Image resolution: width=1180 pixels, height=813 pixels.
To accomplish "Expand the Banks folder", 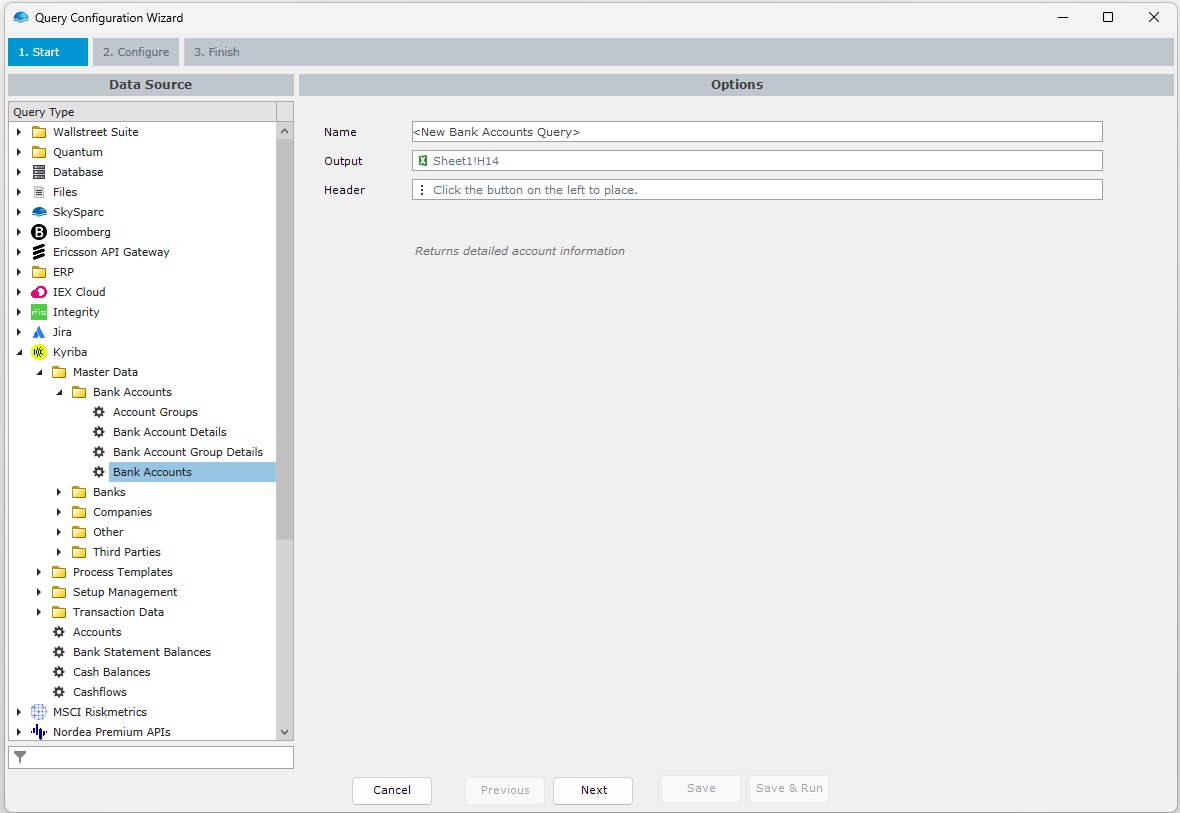I will tap(59, 492).
